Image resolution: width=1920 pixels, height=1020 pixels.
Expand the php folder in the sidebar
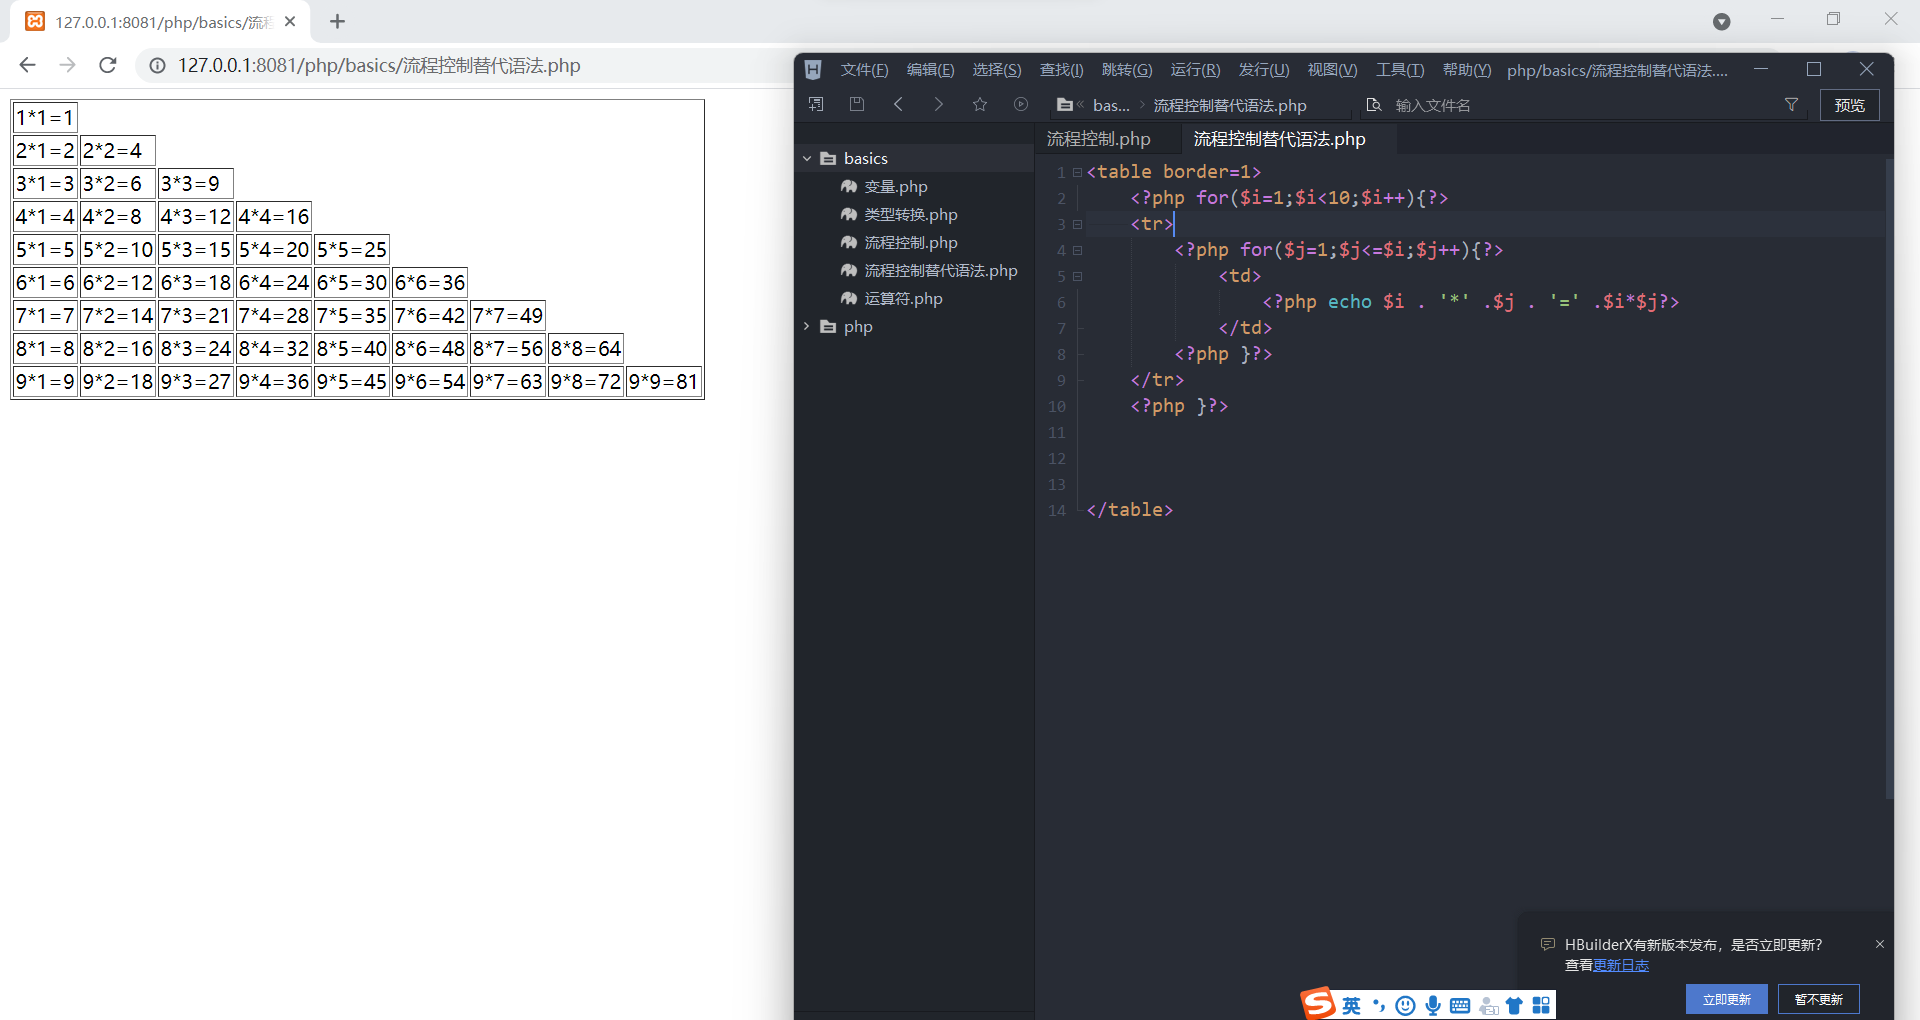pos(807,326)
